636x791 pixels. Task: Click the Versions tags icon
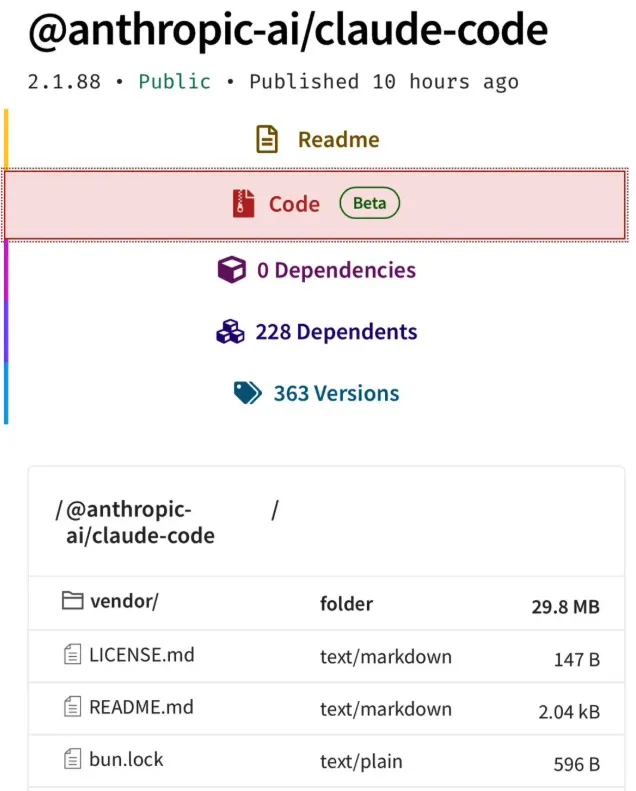pos(248,393)
